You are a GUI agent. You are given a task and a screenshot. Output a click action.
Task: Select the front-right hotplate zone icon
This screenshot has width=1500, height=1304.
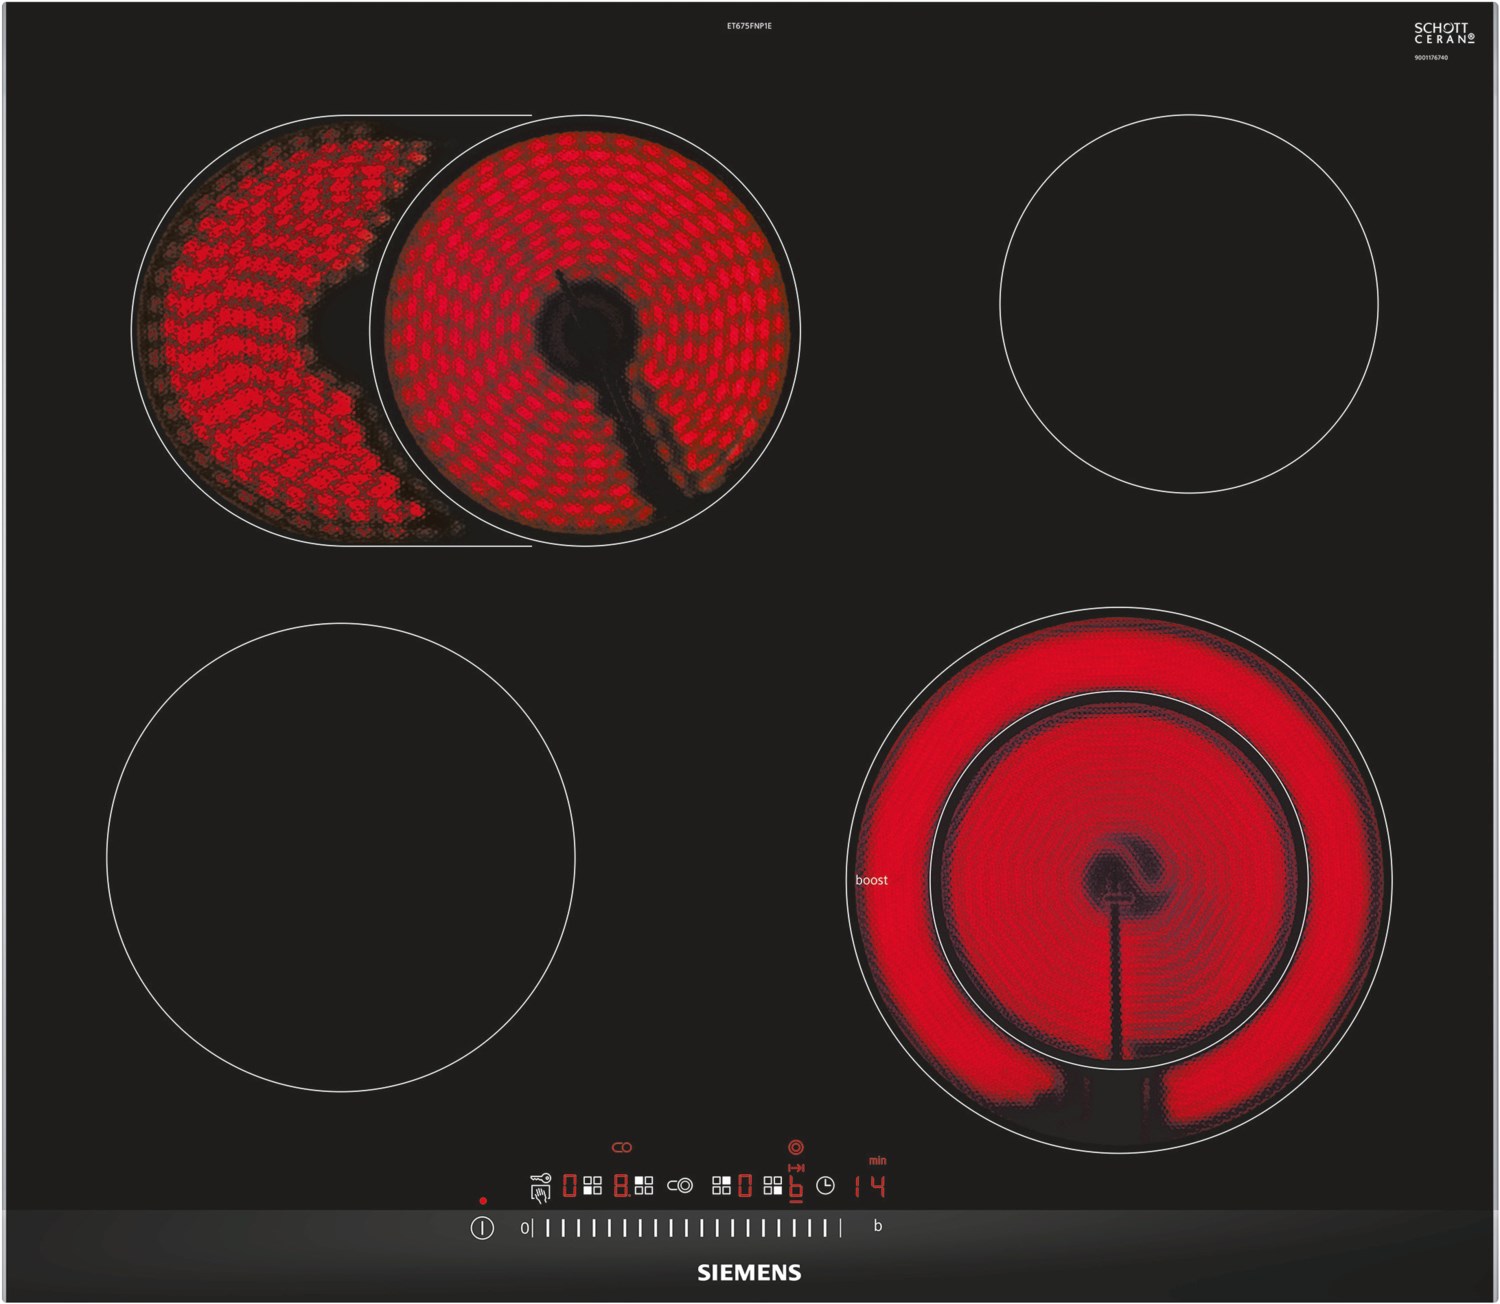(773, 1185)
